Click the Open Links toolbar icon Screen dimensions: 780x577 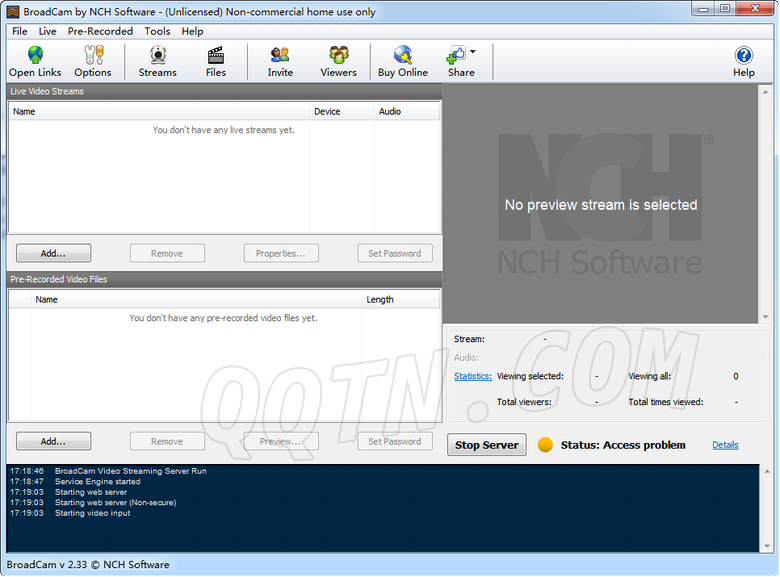(x=35, y=56)
